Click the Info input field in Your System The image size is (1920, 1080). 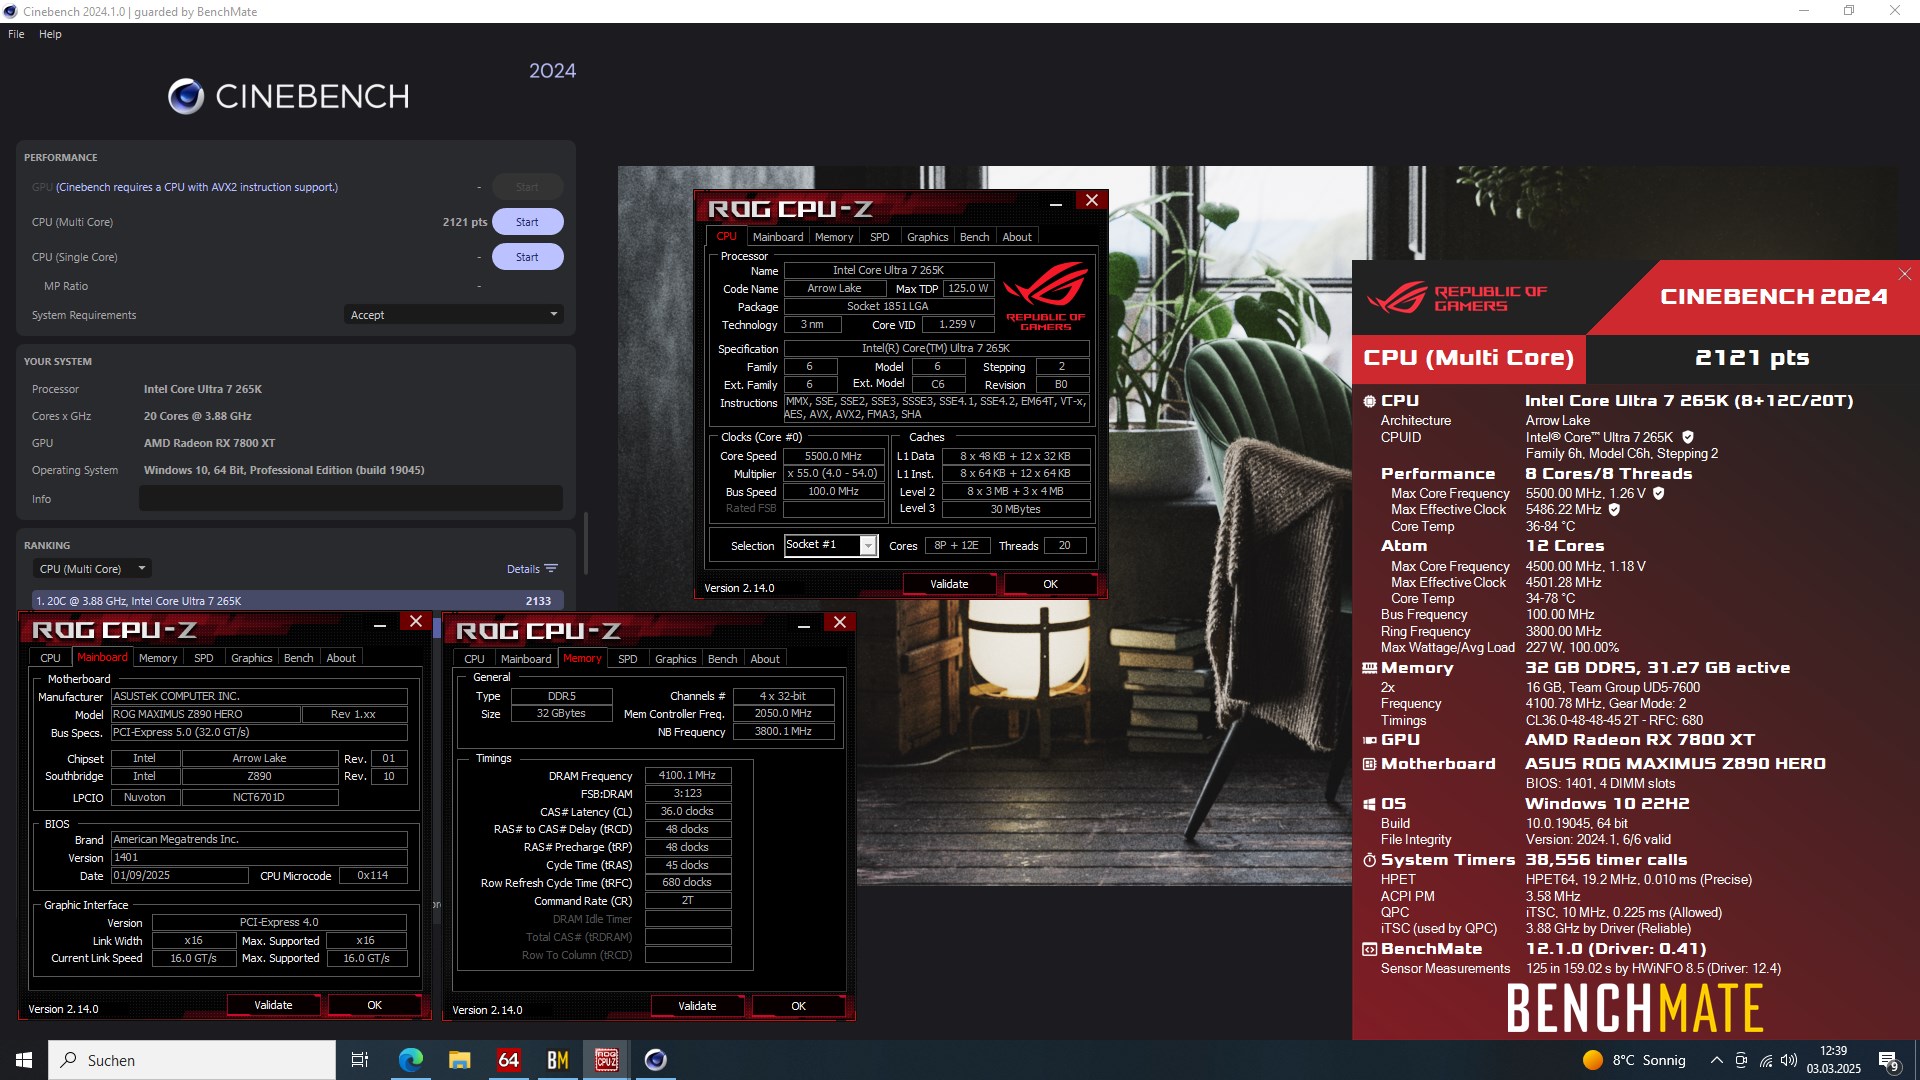pyautogui.click(x=351, y=499)
